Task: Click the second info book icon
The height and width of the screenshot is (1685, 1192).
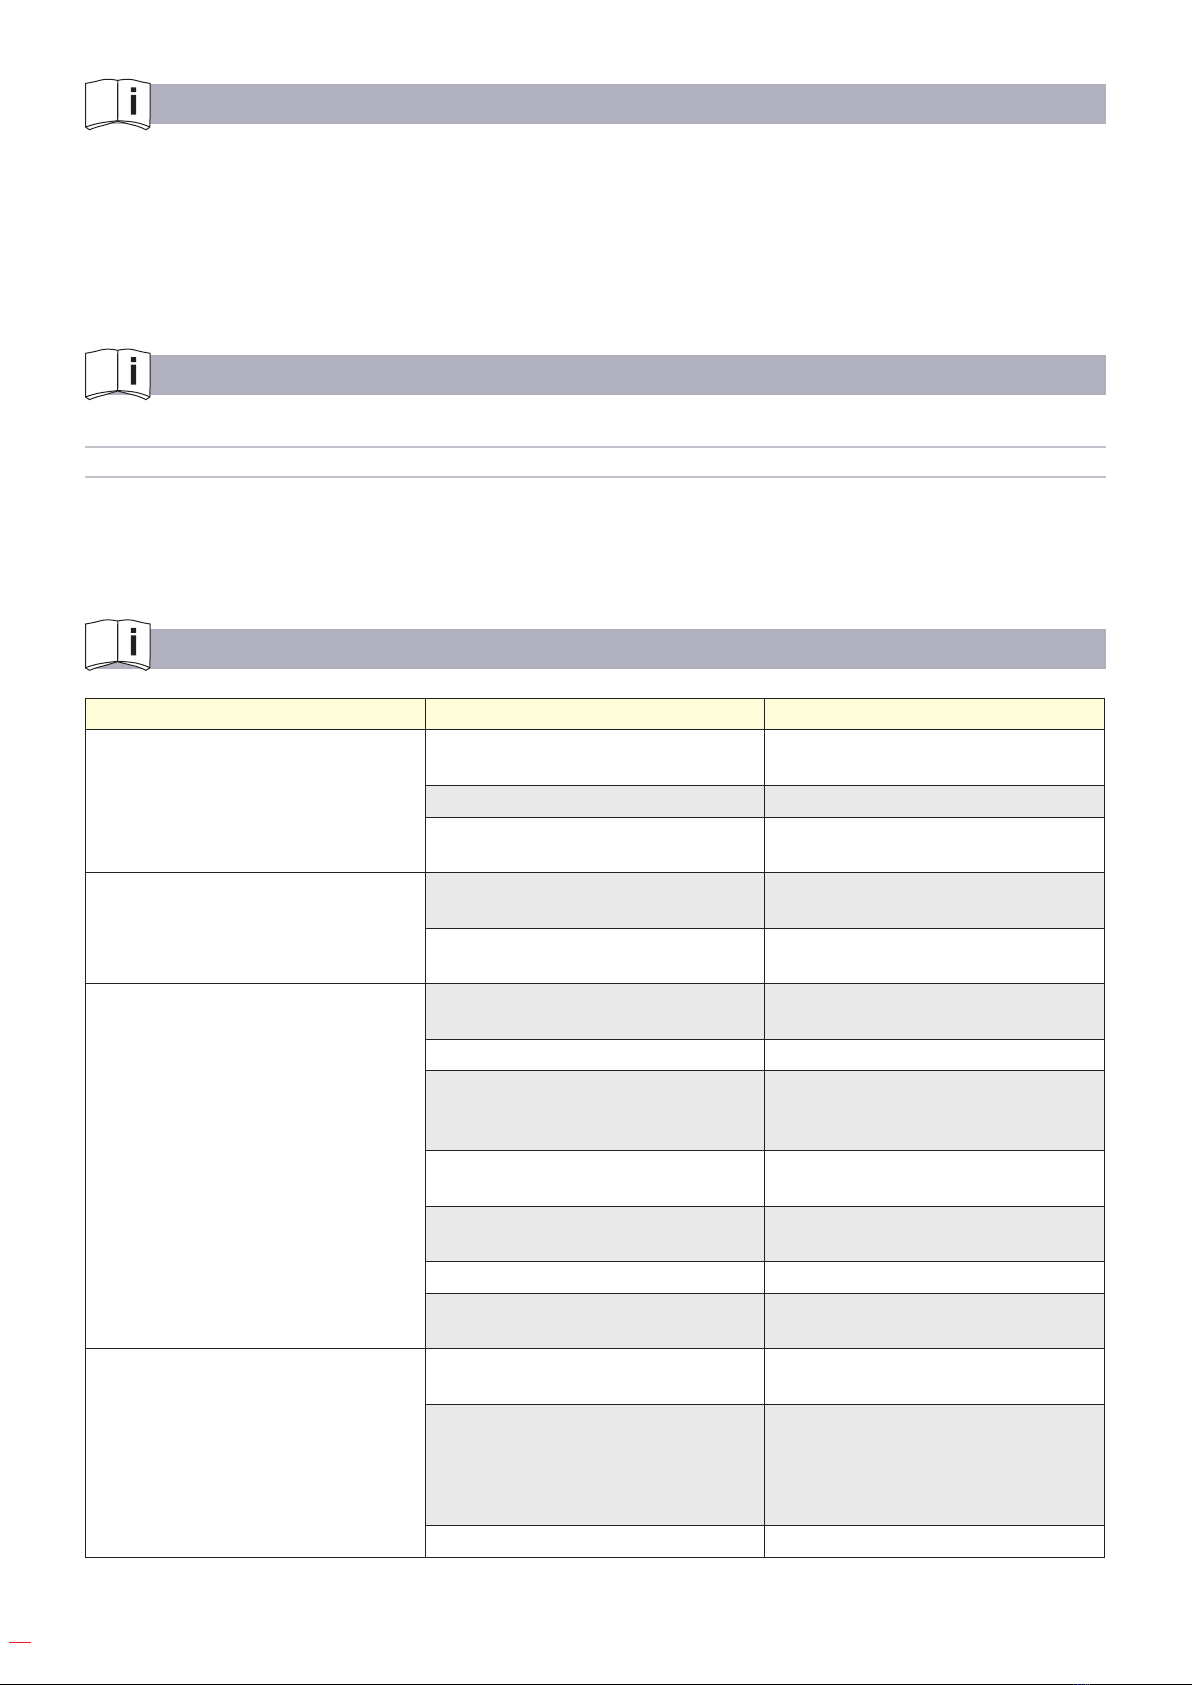Action: coord(117,375)
